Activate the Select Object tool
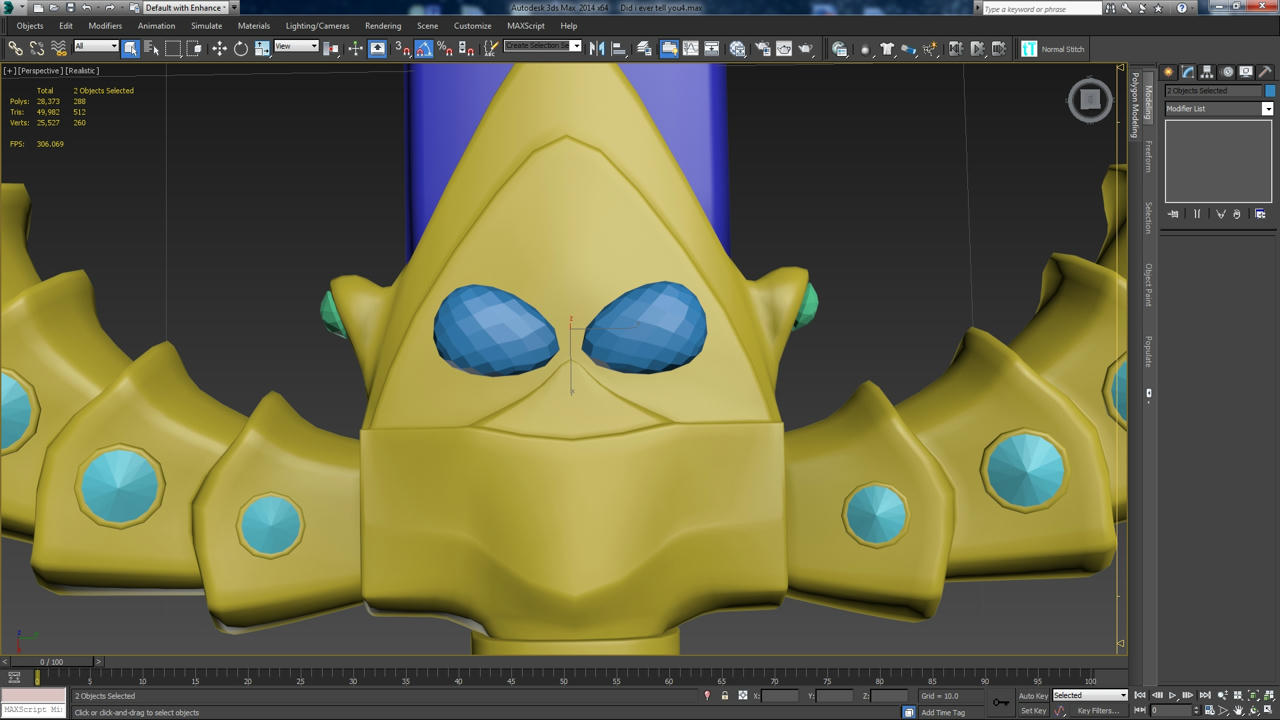 point(130,48)
